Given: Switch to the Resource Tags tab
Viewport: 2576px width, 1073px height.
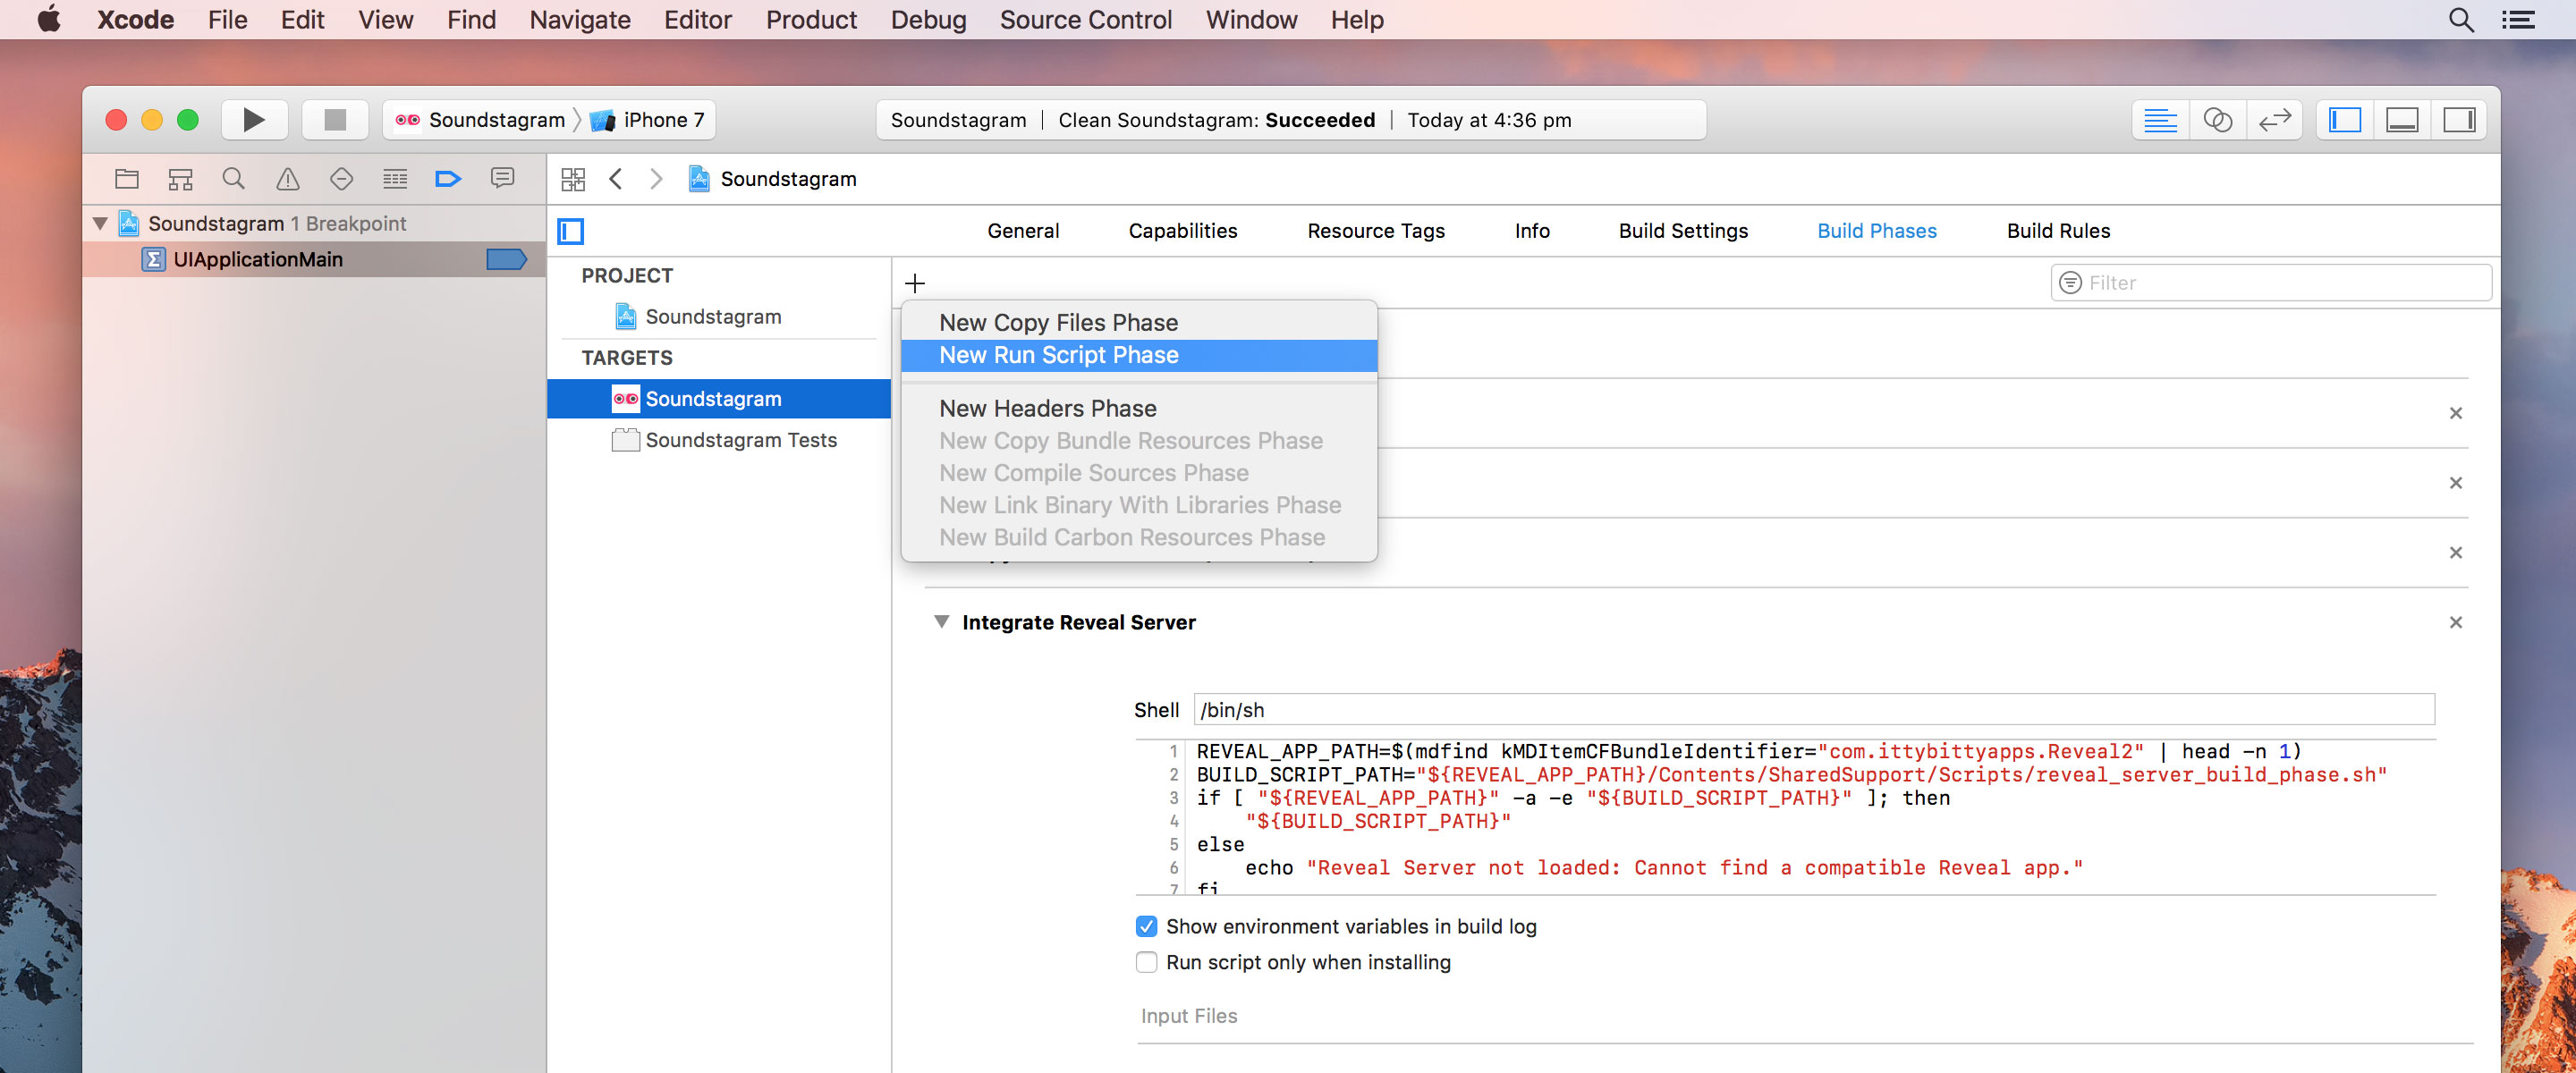Looking at the screenshot, I should (1376, 231).
